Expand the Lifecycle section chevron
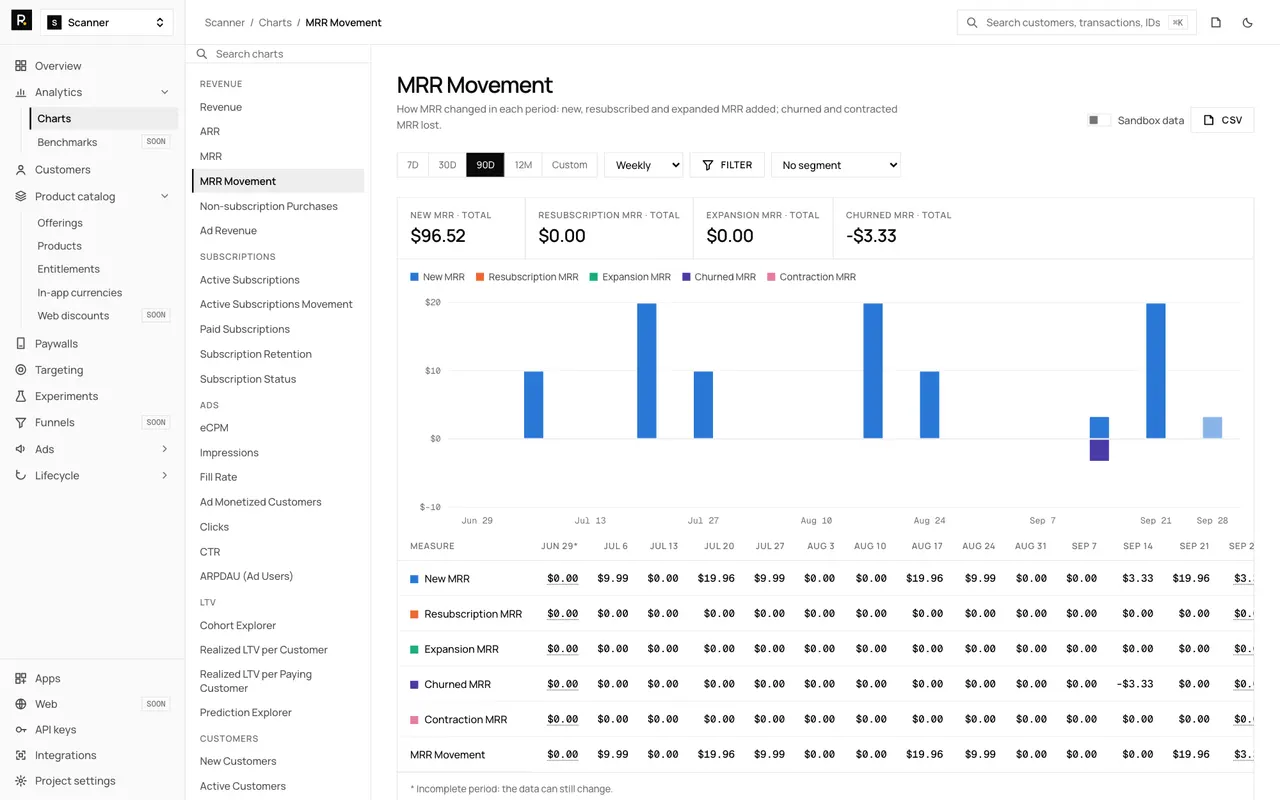The image size is (1280, 800). click(x=165, y=475)
